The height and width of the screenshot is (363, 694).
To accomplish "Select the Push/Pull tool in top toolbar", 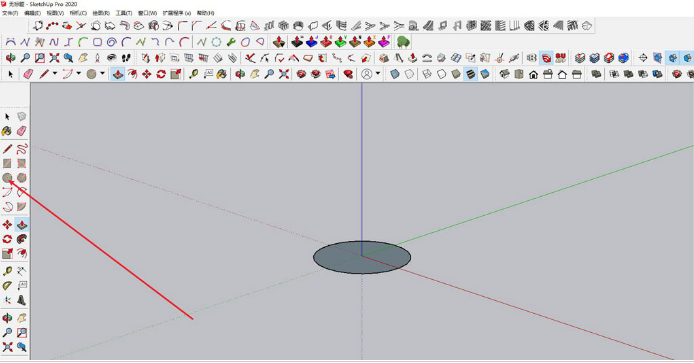I will (118, 74).
